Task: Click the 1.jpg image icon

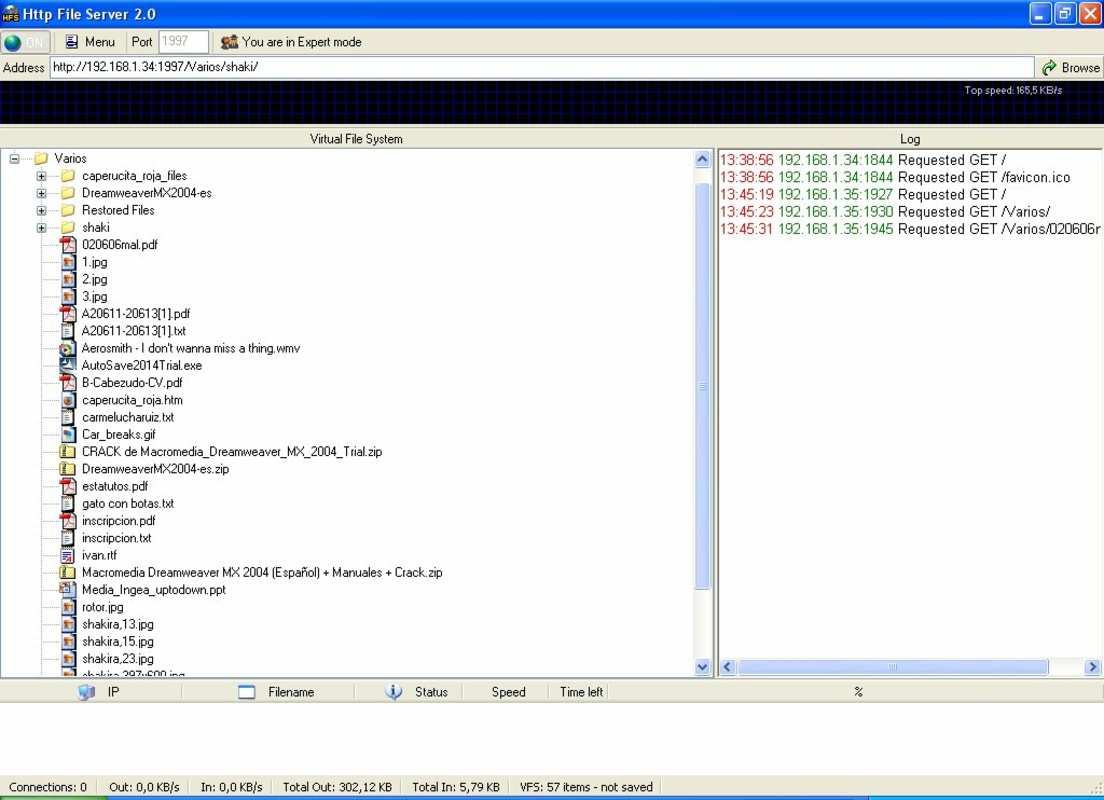Action: point(68,262)
